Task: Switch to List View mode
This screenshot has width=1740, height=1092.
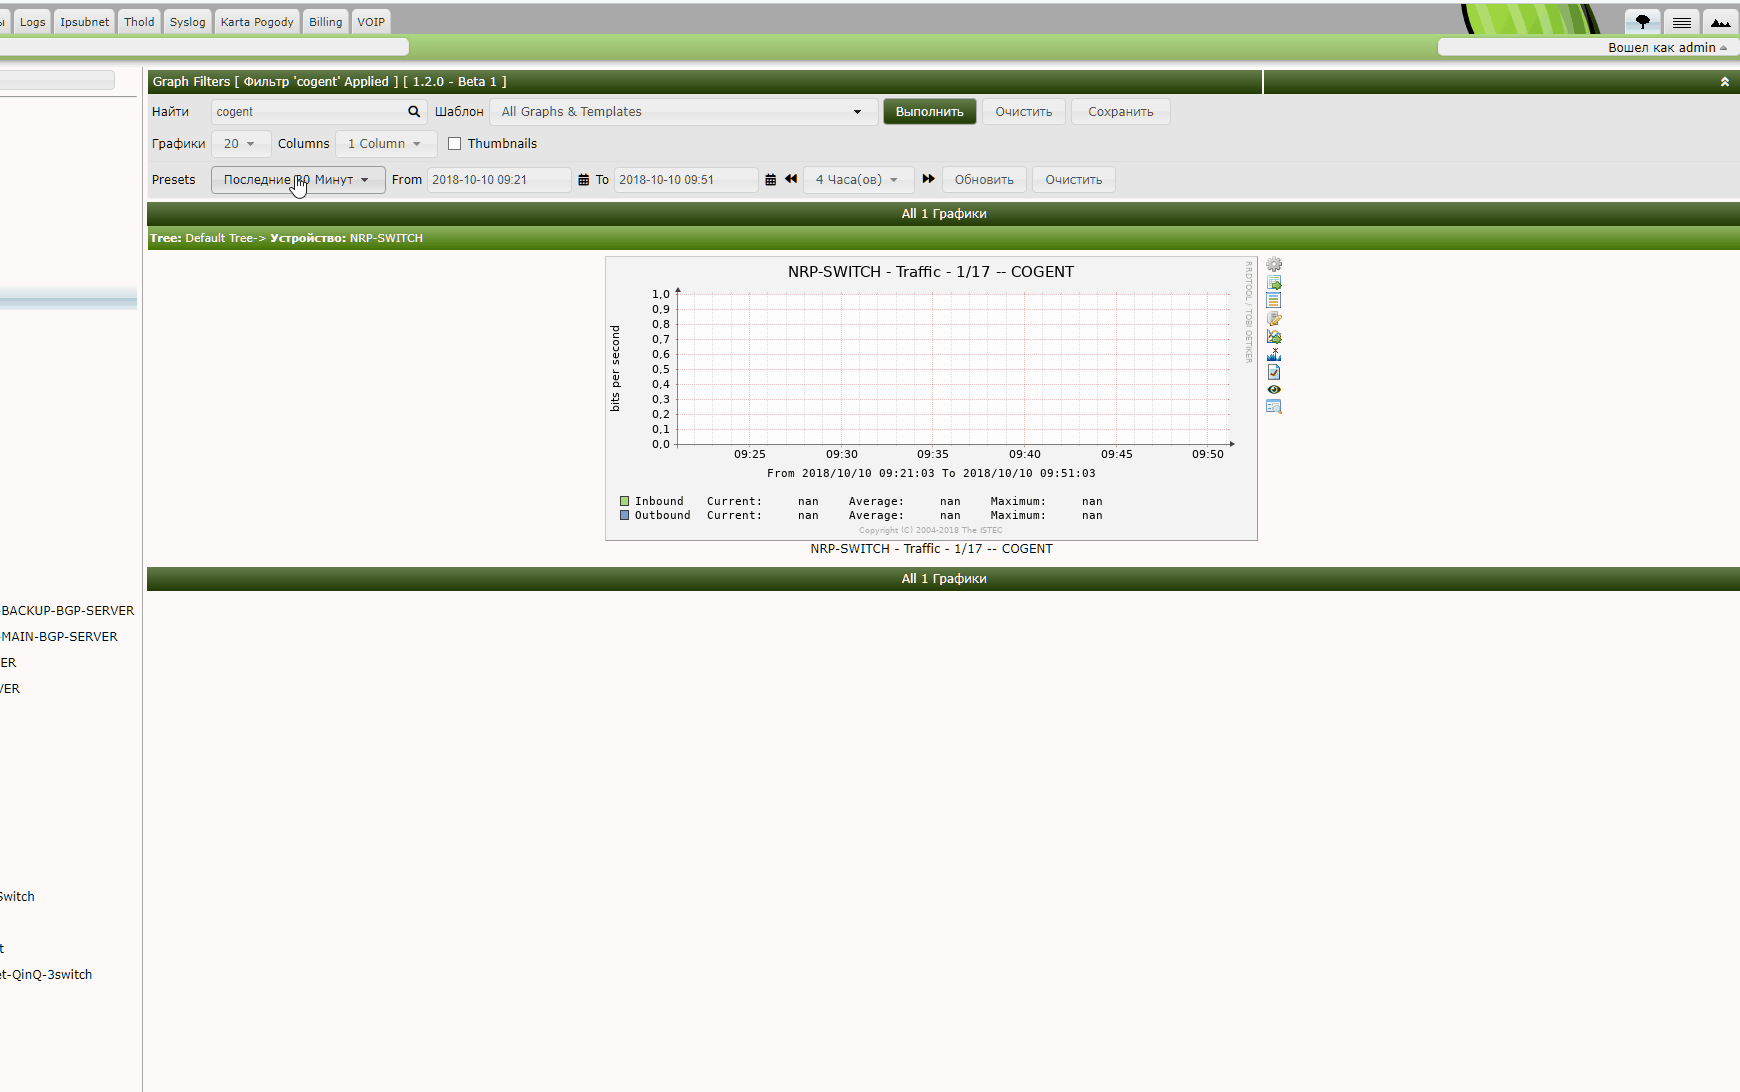Action: [1682, 21]
